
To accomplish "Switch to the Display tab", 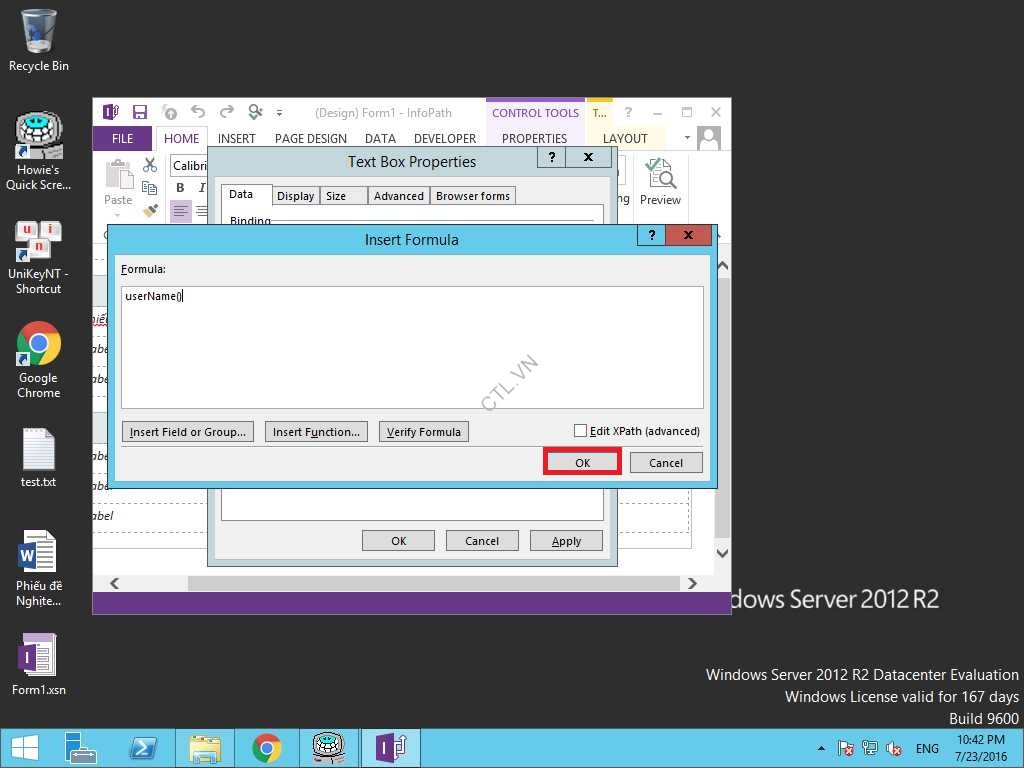I will point(296,196).
